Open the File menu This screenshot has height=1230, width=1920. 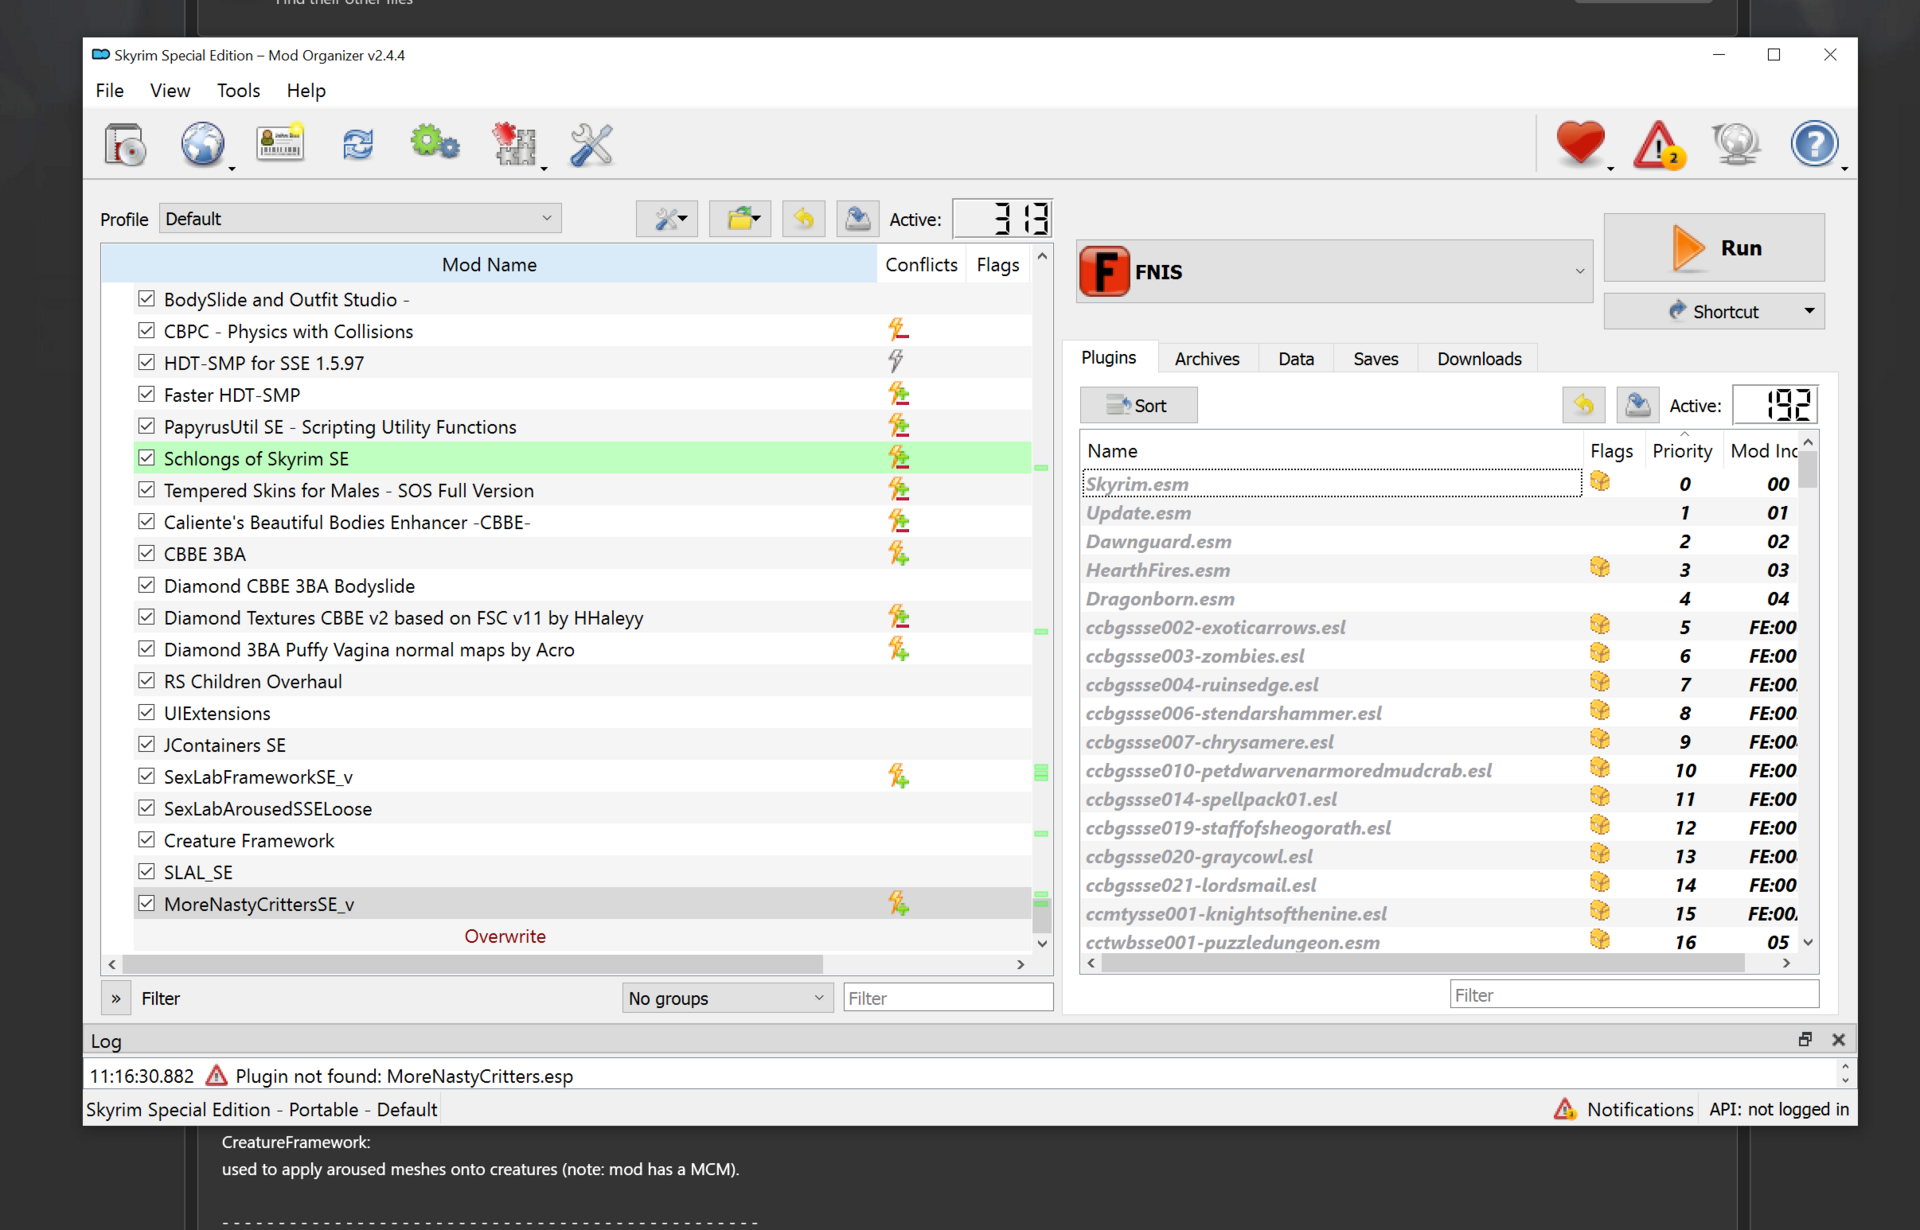pyautogui.click(x=110, y=90)
